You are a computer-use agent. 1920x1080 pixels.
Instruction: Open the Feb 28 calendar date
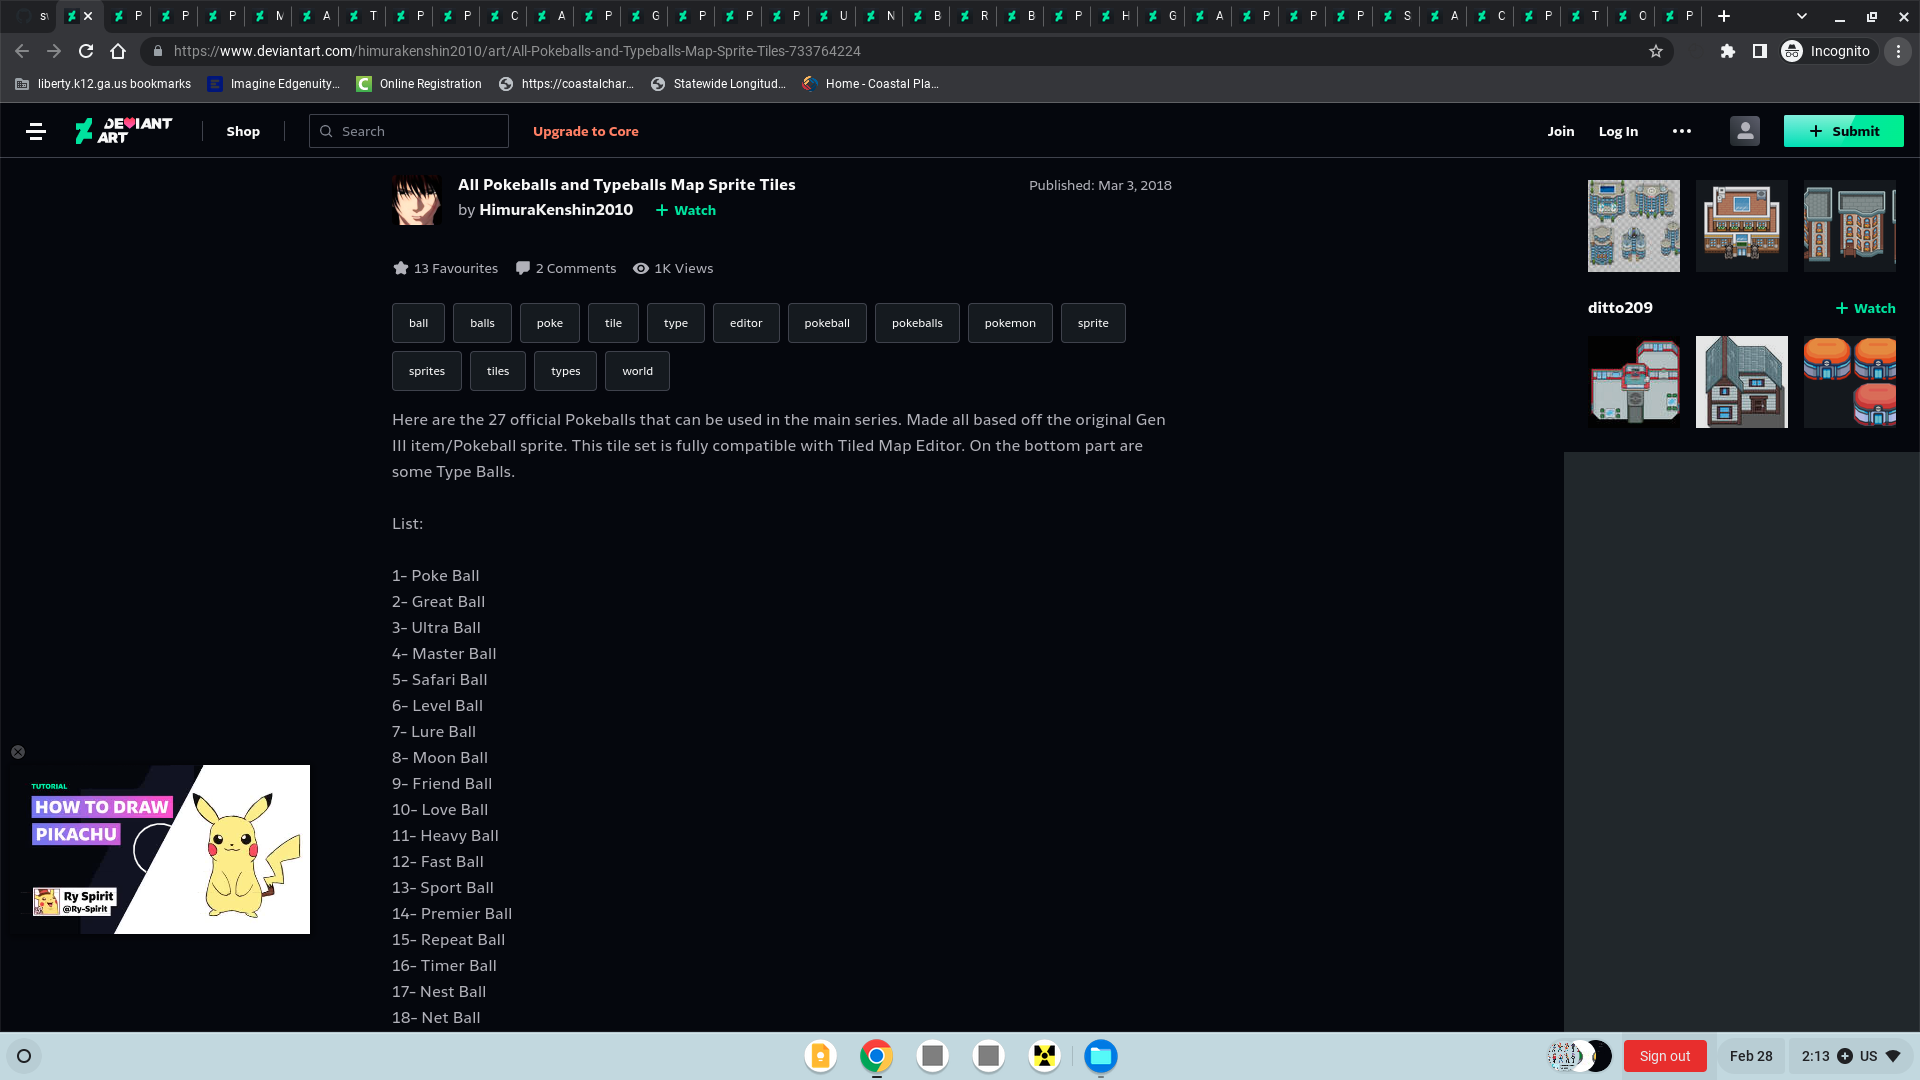pos(1751,1056)
